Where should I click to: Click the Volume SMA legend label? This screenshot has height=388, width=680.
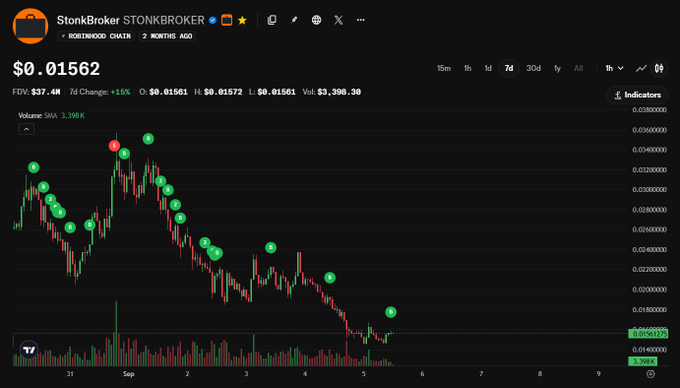tap(37, 115)
